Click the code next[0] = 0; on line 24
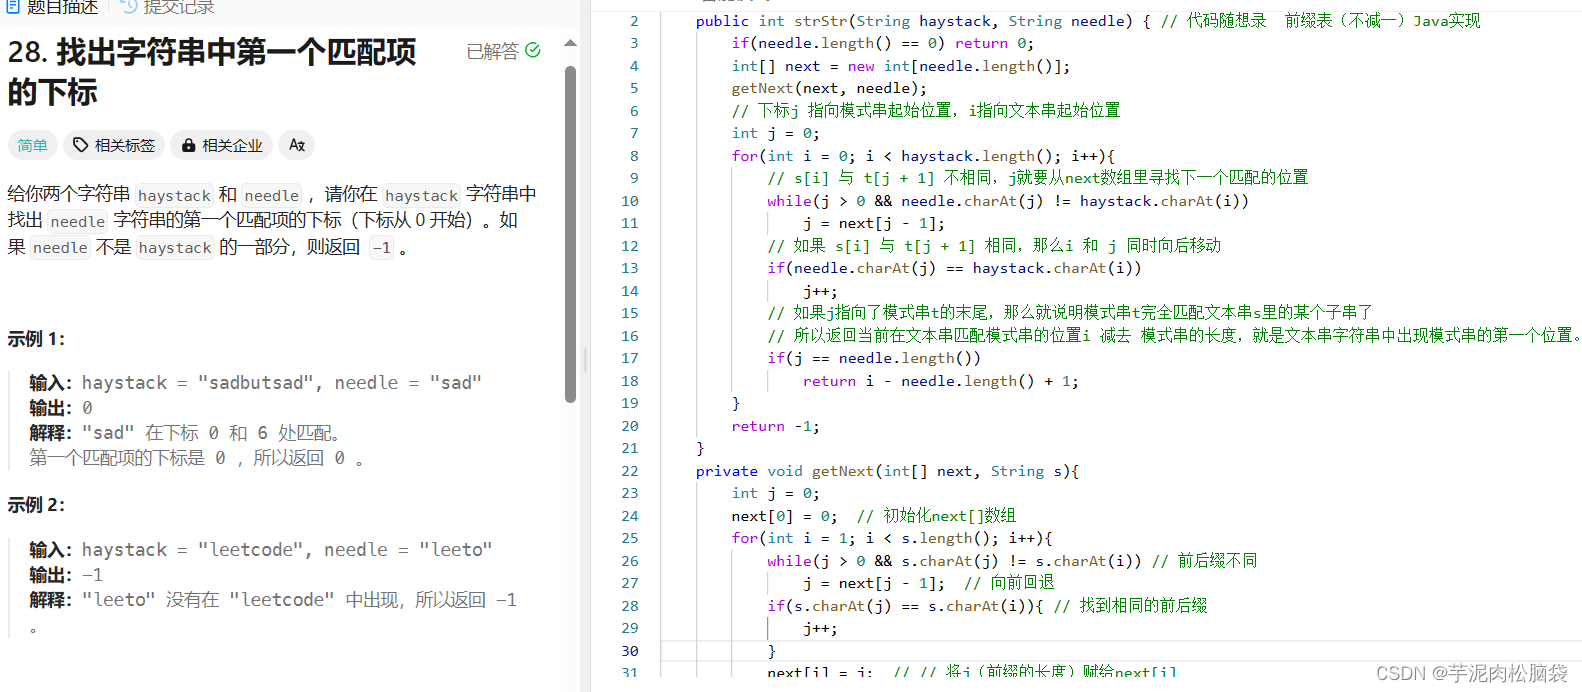1582x692 pixels. click(785, 516)
